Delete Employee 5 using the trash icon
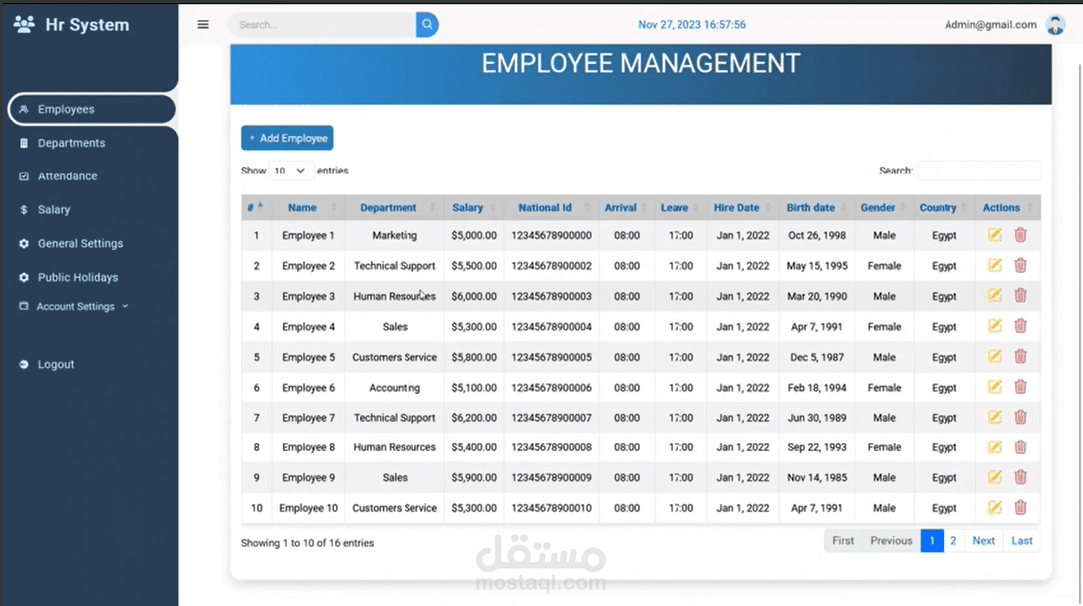Screen dimensions: 1083x606 [x=1020, y=356]
